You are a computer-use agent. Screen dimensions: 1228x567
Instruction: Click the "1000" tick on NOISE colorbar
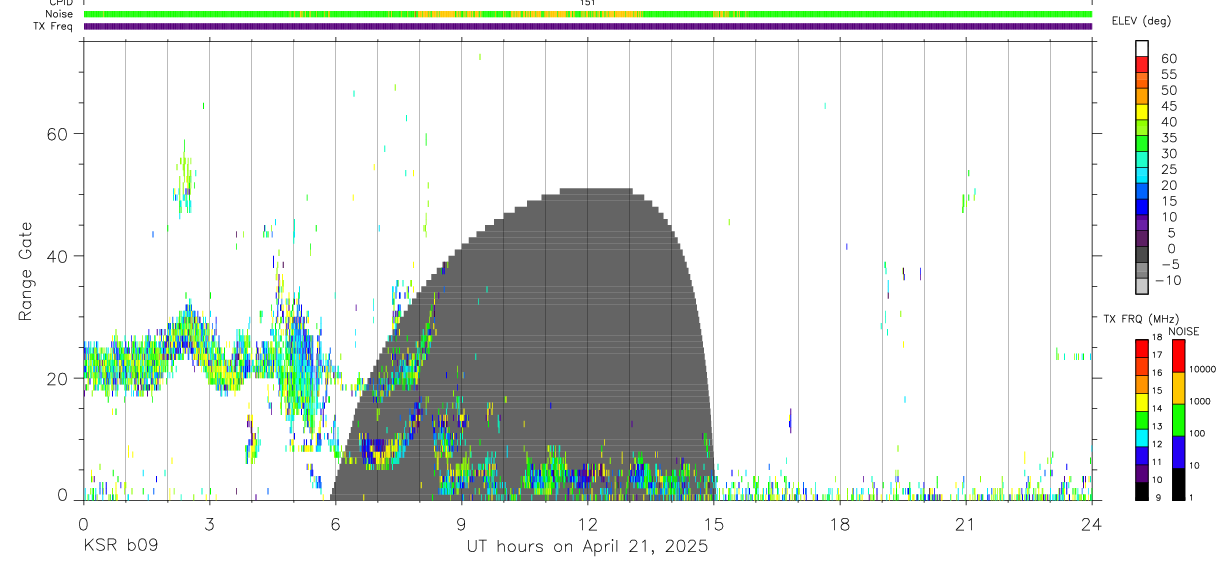pyautogui.click(x=1201, y=401)
